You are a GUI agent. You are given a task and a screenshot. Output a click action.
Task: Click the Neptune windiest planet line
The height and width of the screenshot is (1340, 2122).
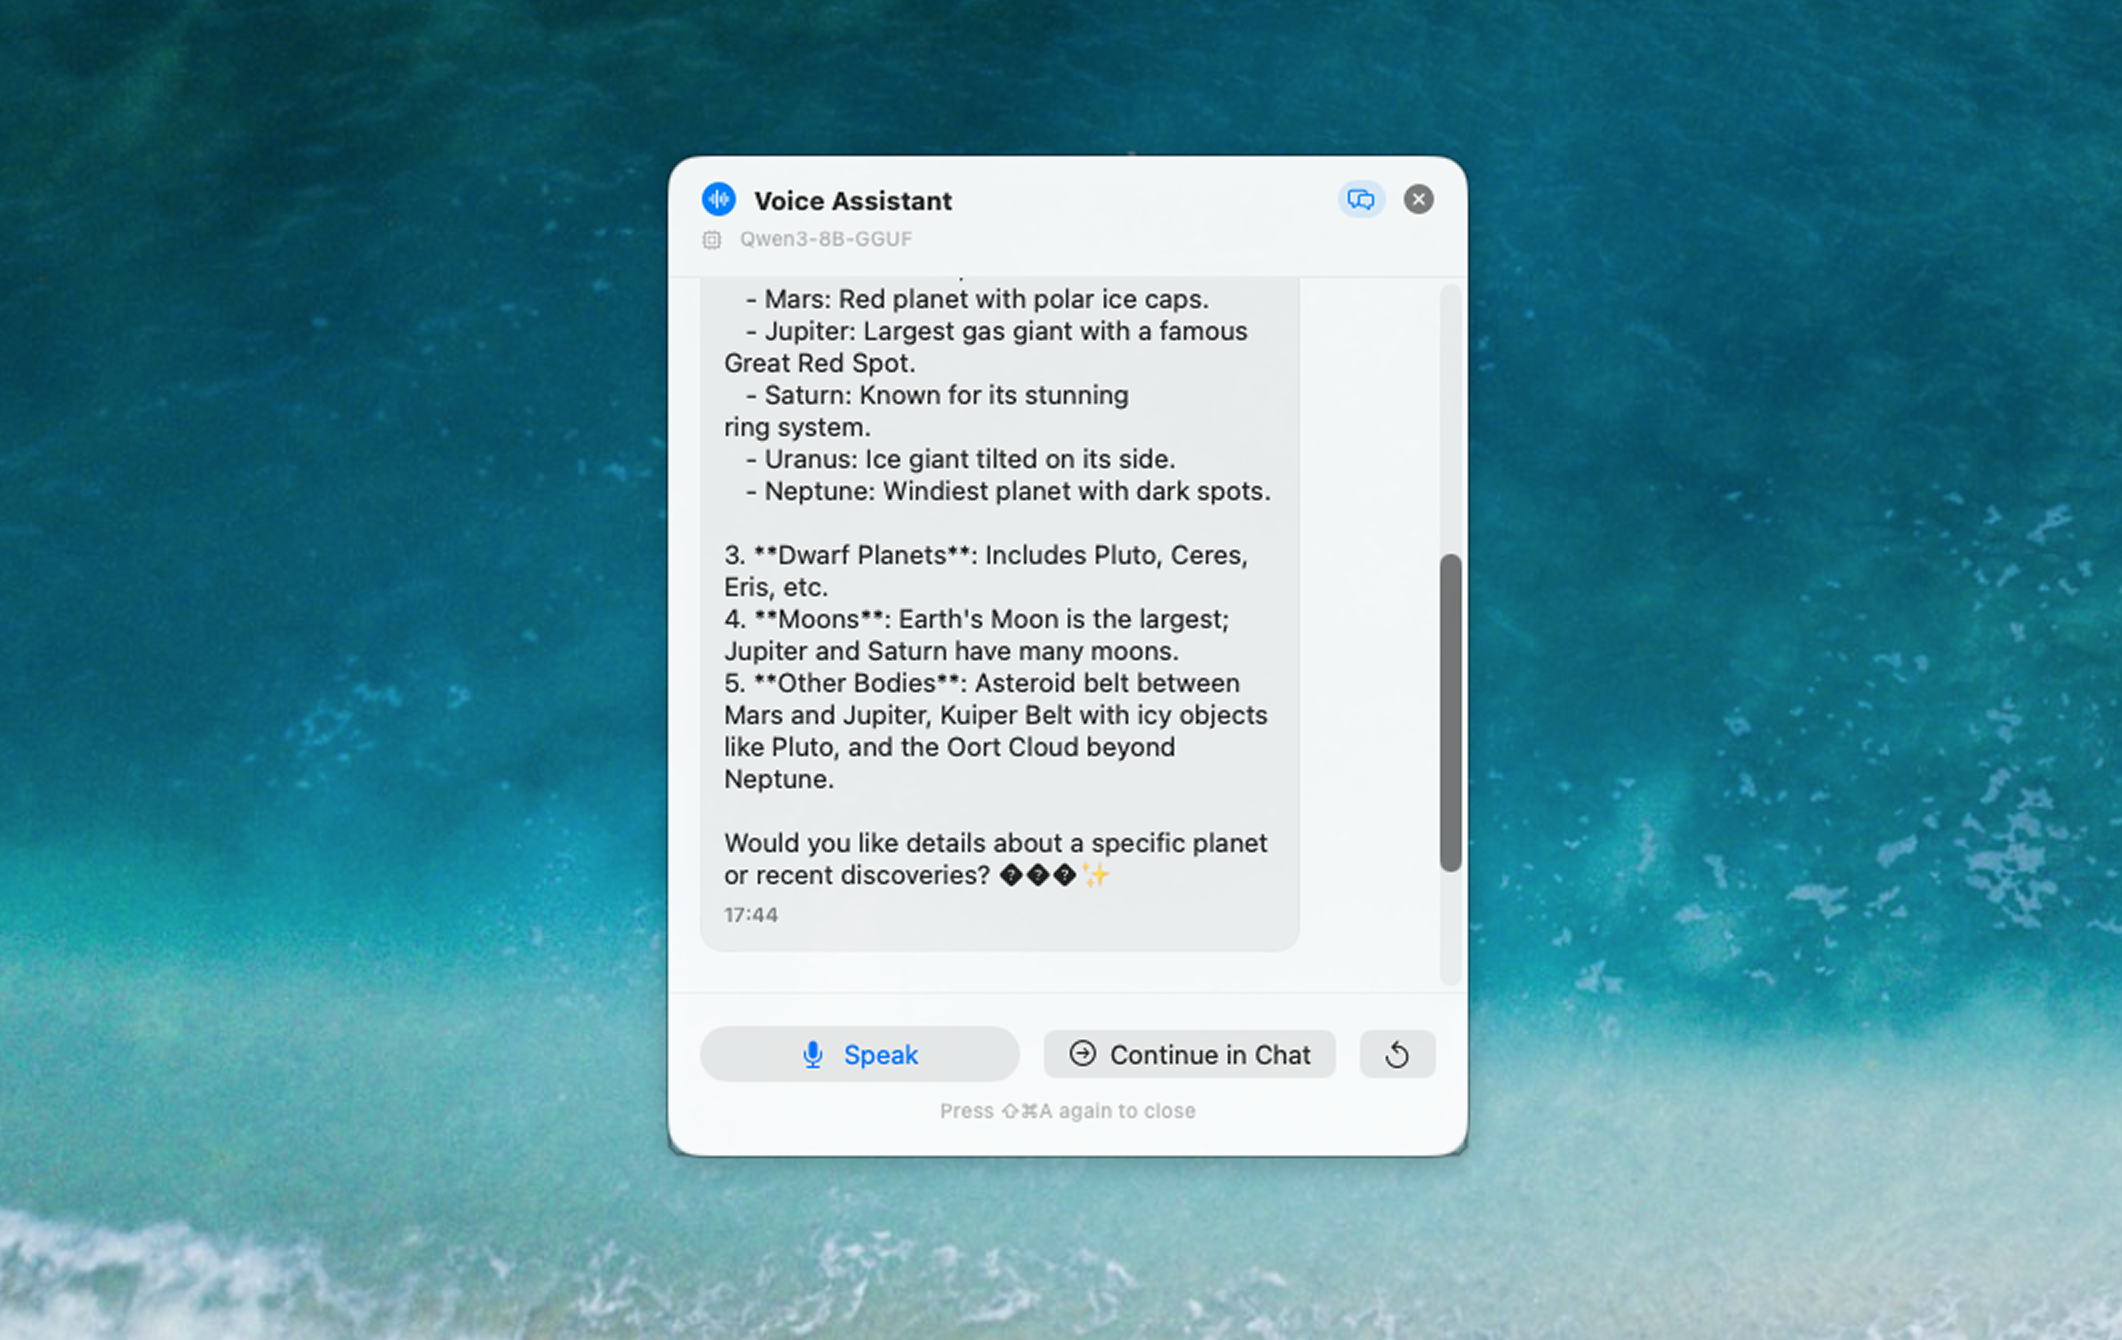coord(1008,491)
